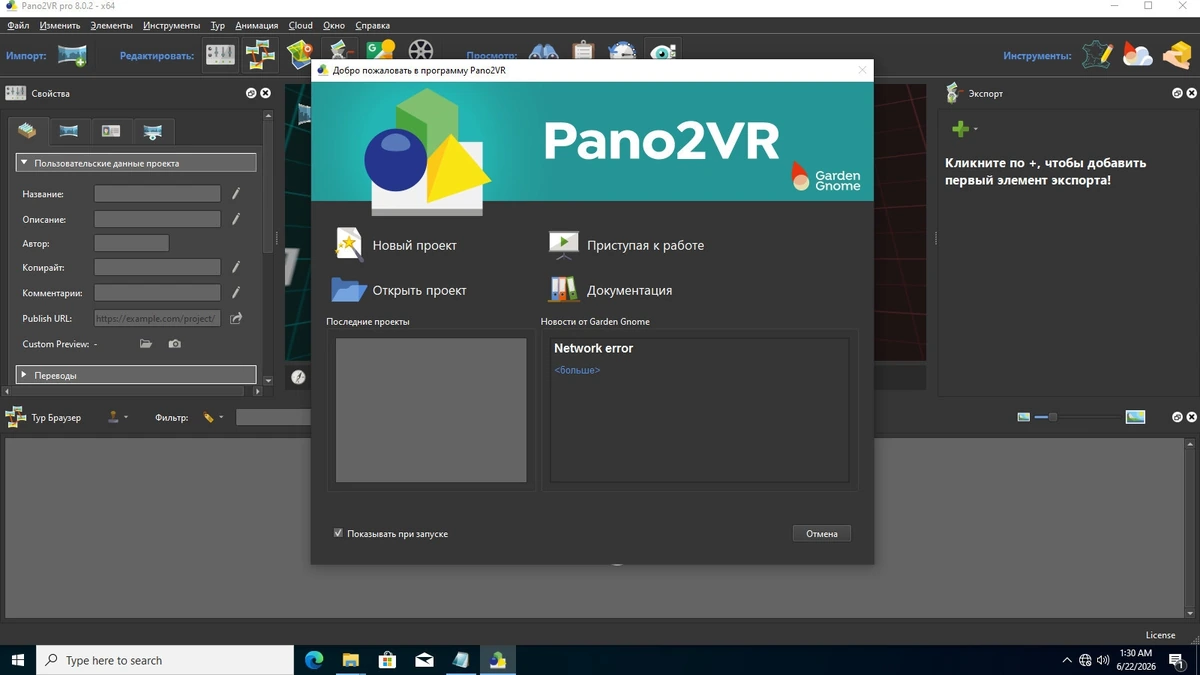Click the folder icon for Custom Preview

(146, 344)
